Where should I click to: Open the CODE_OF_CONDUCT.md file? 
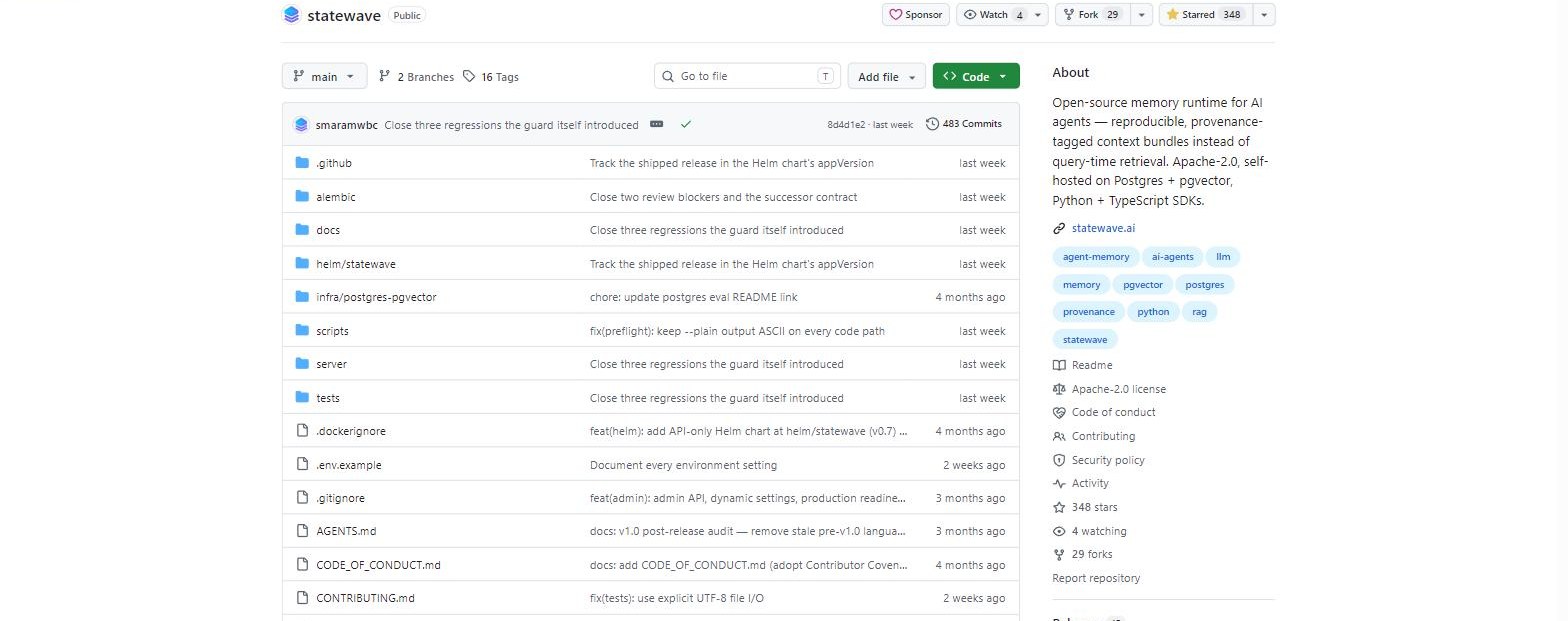tap(378, 565)
